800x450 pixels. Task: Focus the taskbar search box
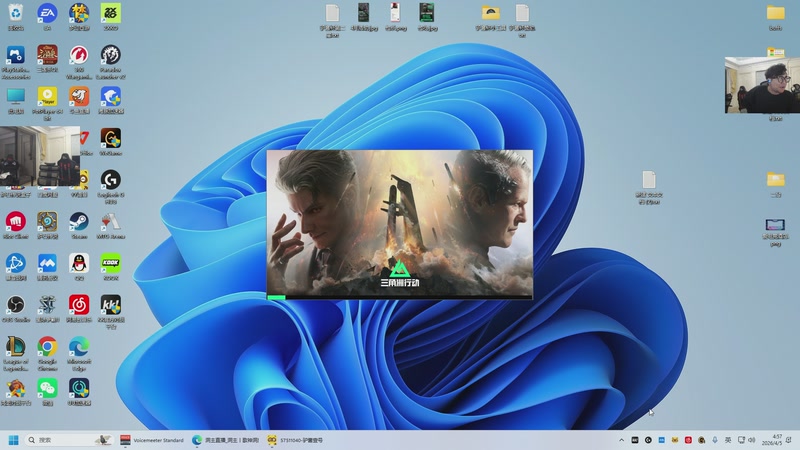tap(69, 440)
